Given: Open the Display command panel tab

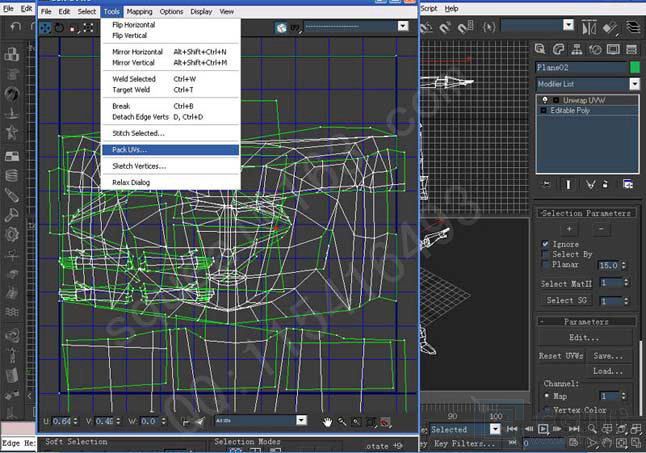Looking at the screenshot, I should tap(613, 49).
